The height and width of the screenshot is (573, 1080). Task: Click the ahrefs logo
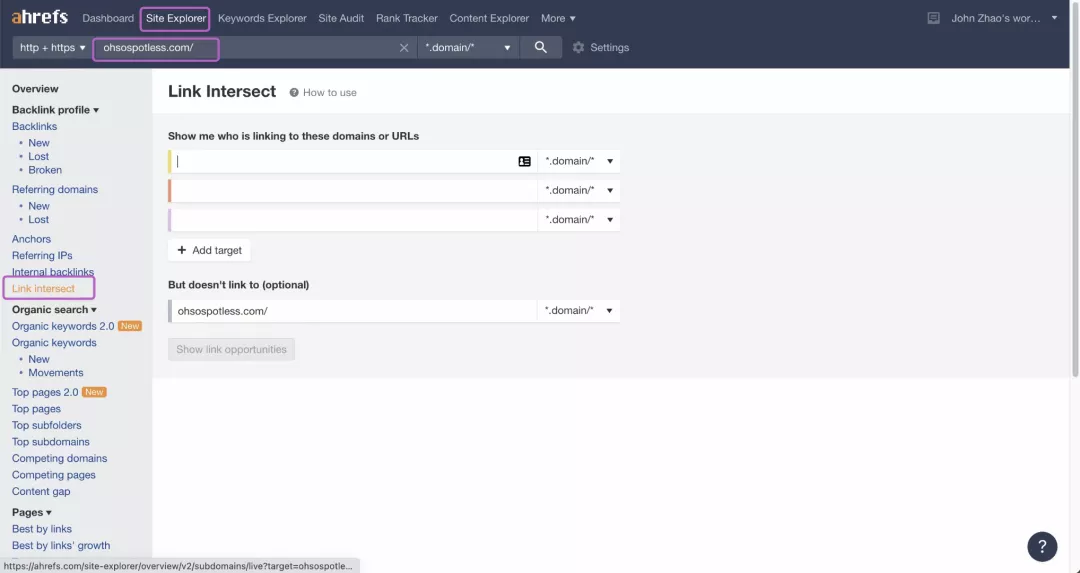coord(40,18)
